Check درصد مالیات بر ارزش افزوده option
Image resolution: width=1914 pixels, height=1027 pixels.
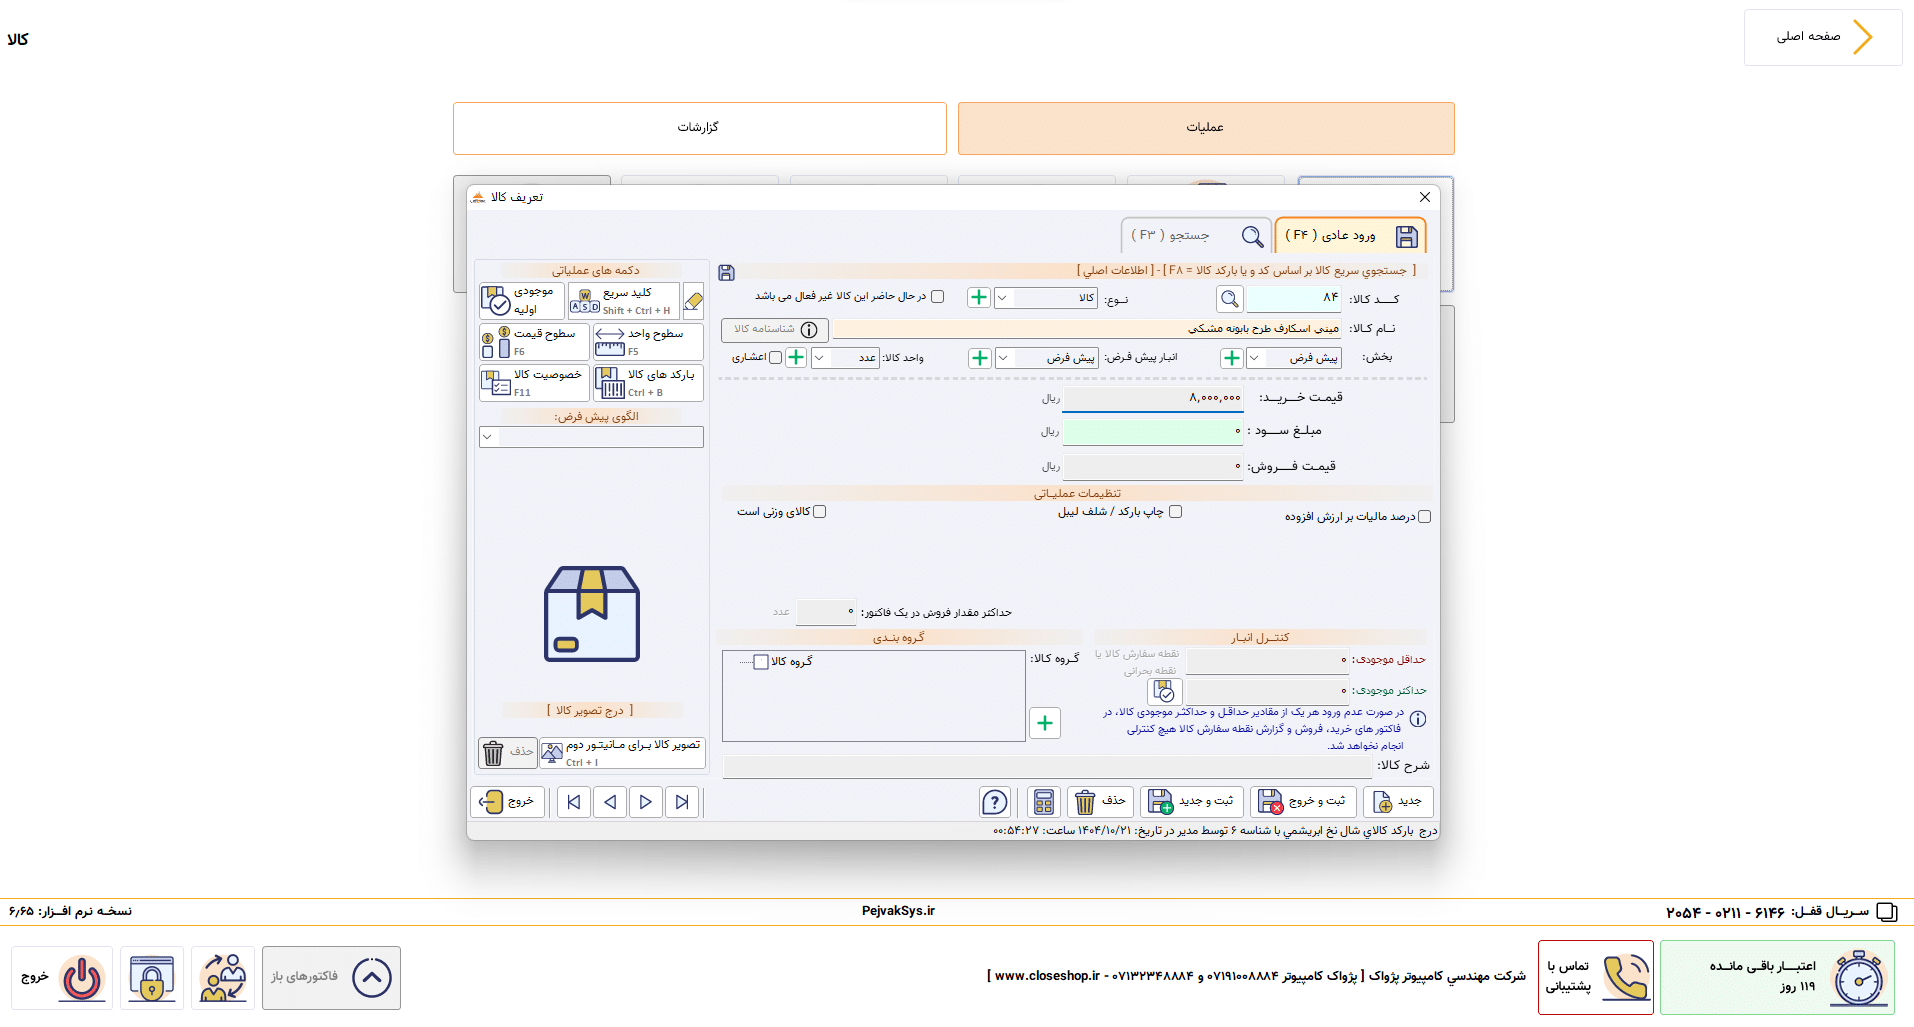coord(1425,517)
